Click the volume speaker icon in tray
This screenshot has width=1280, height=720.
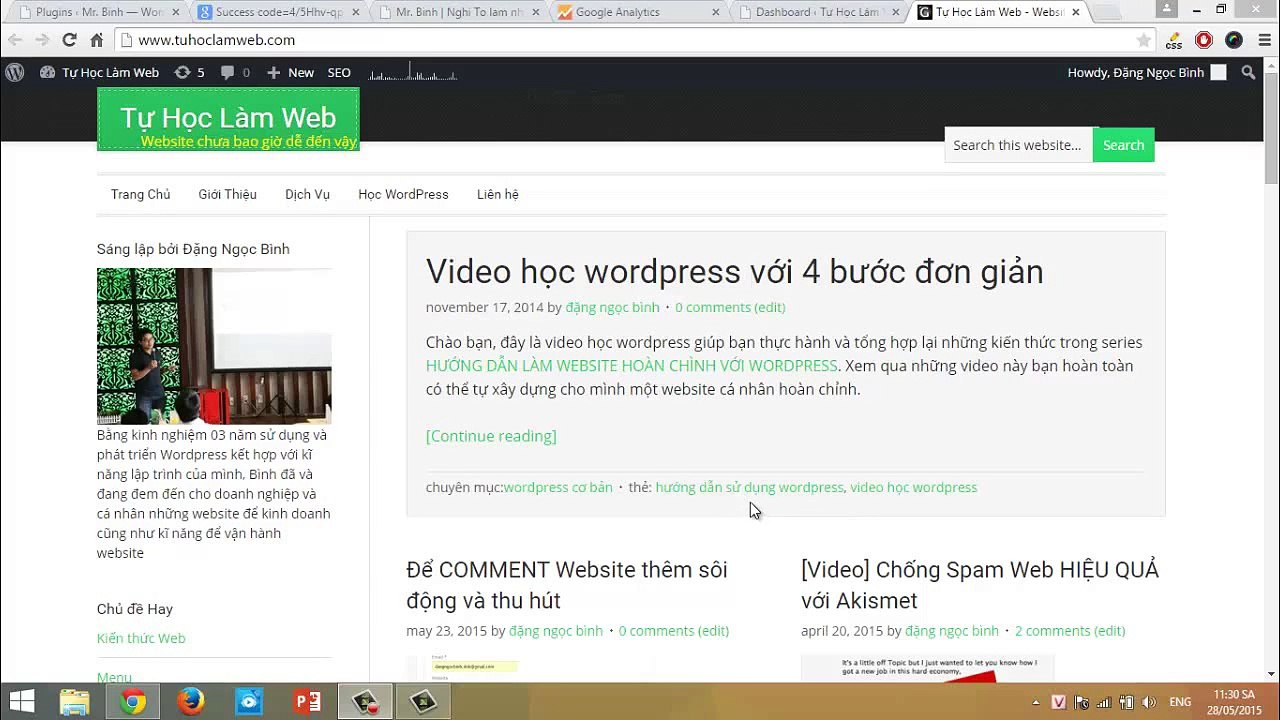coord(1149,702)
